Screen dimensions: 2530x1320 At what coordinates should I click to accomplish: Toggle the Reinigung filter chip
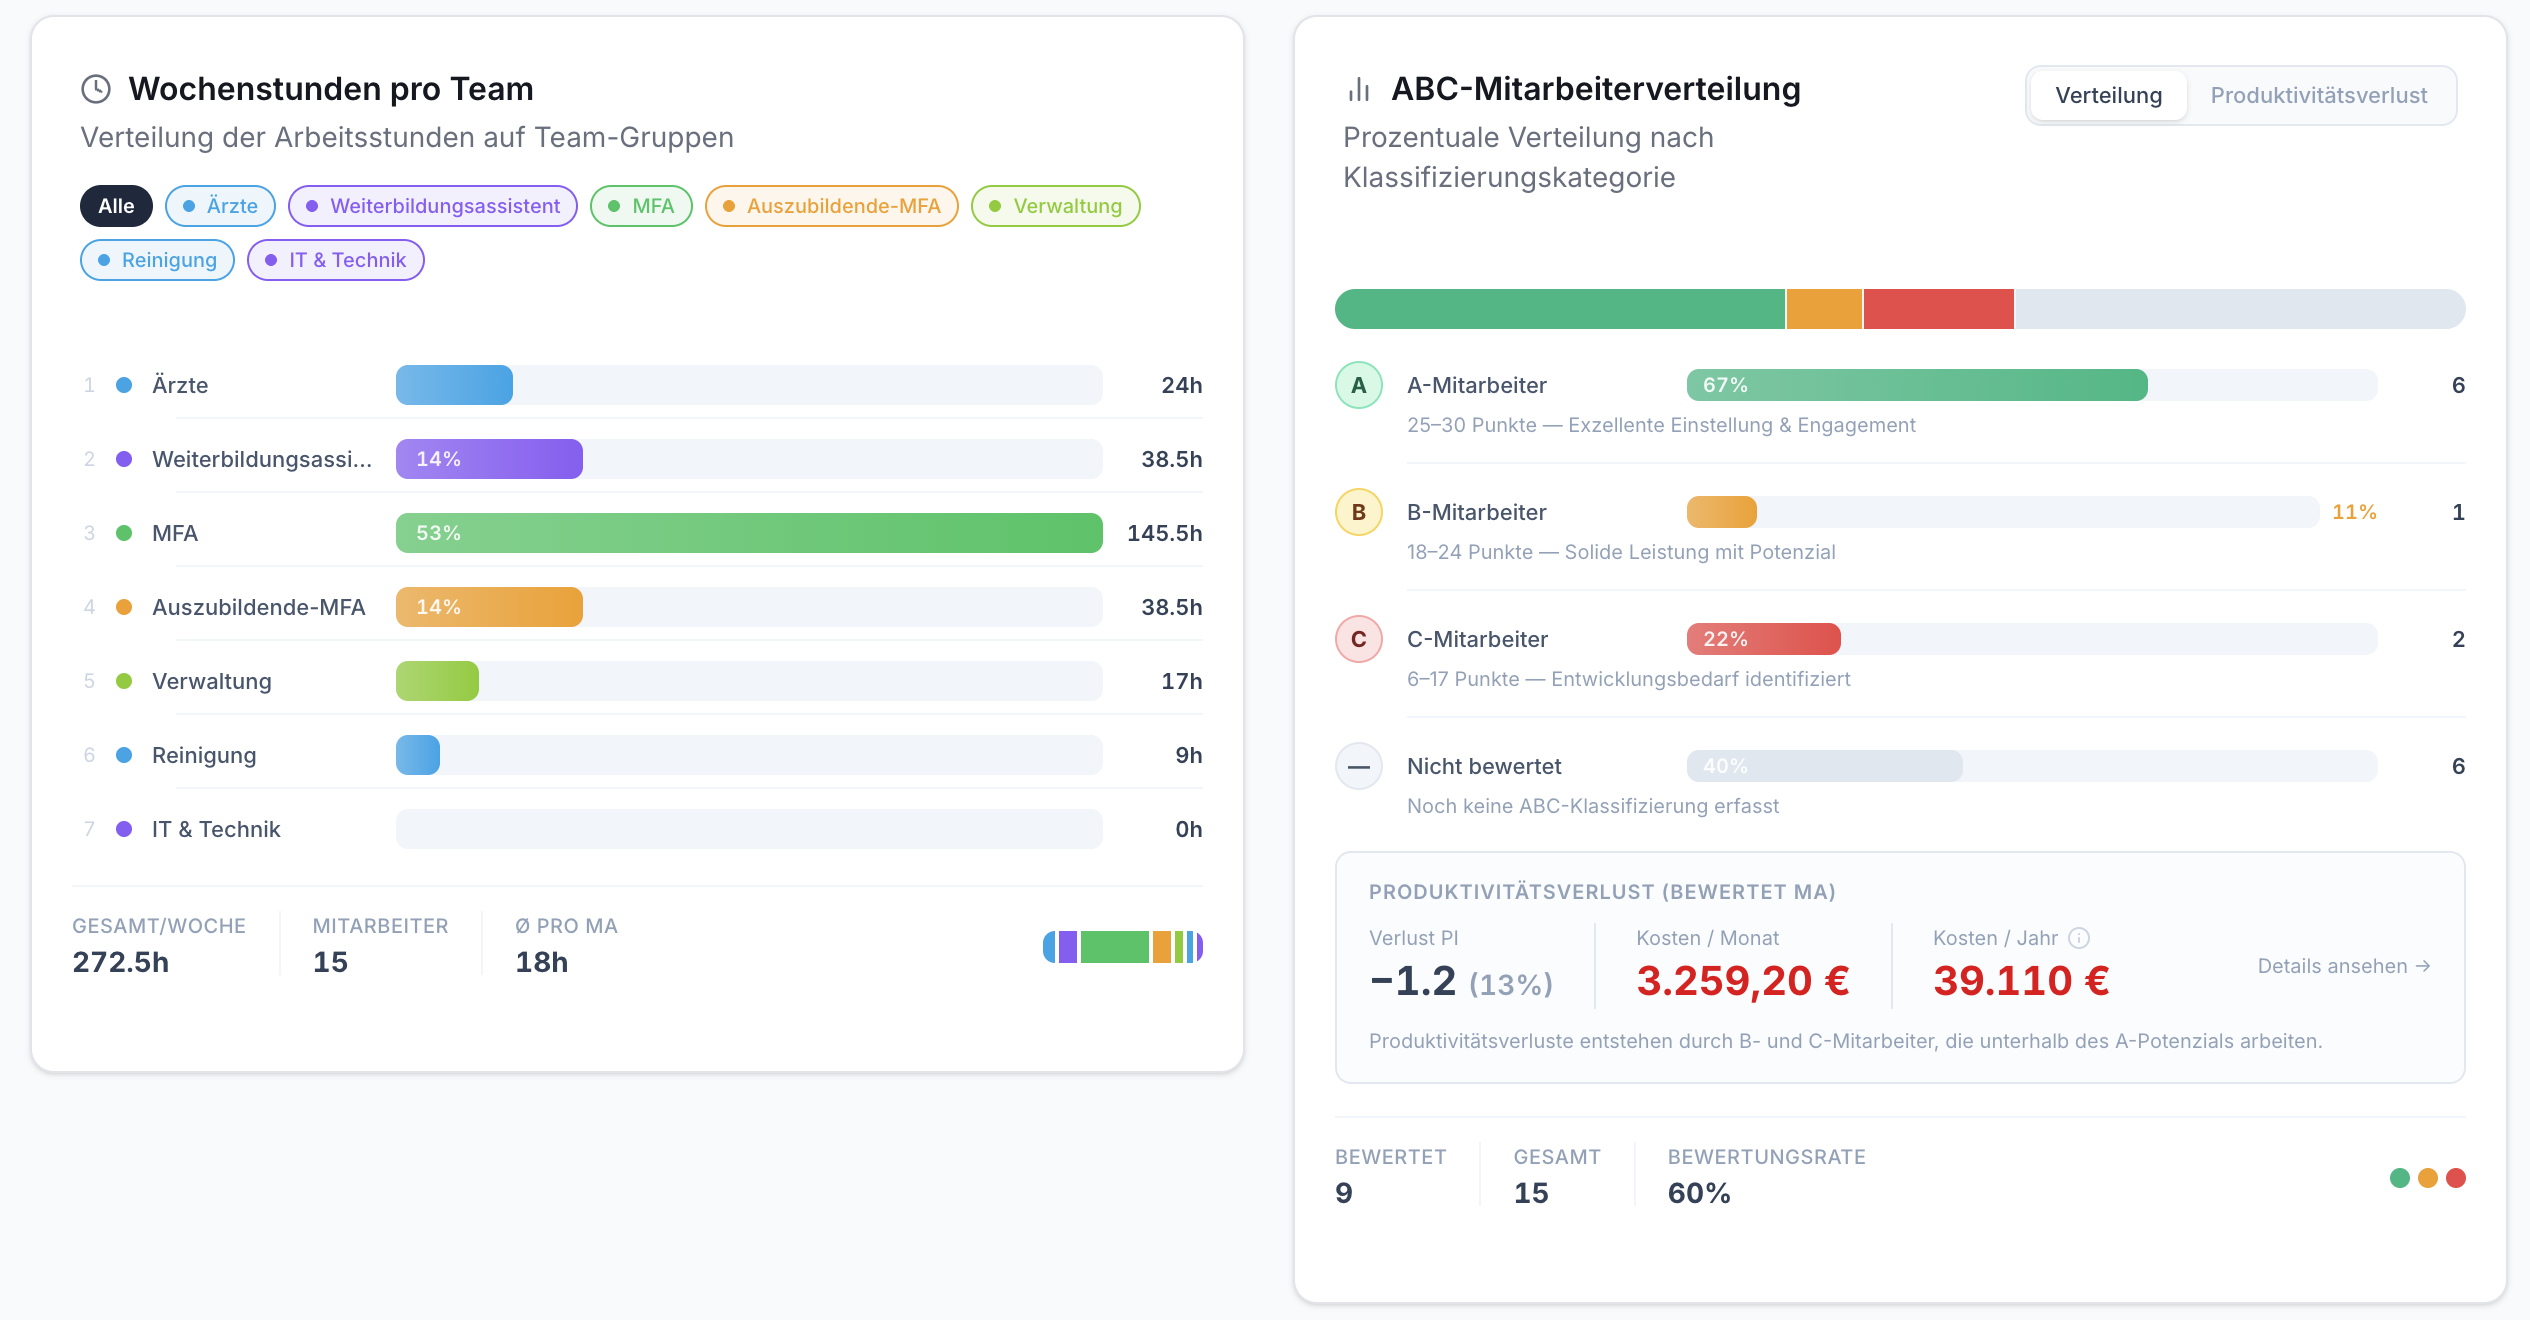(157, 260)
